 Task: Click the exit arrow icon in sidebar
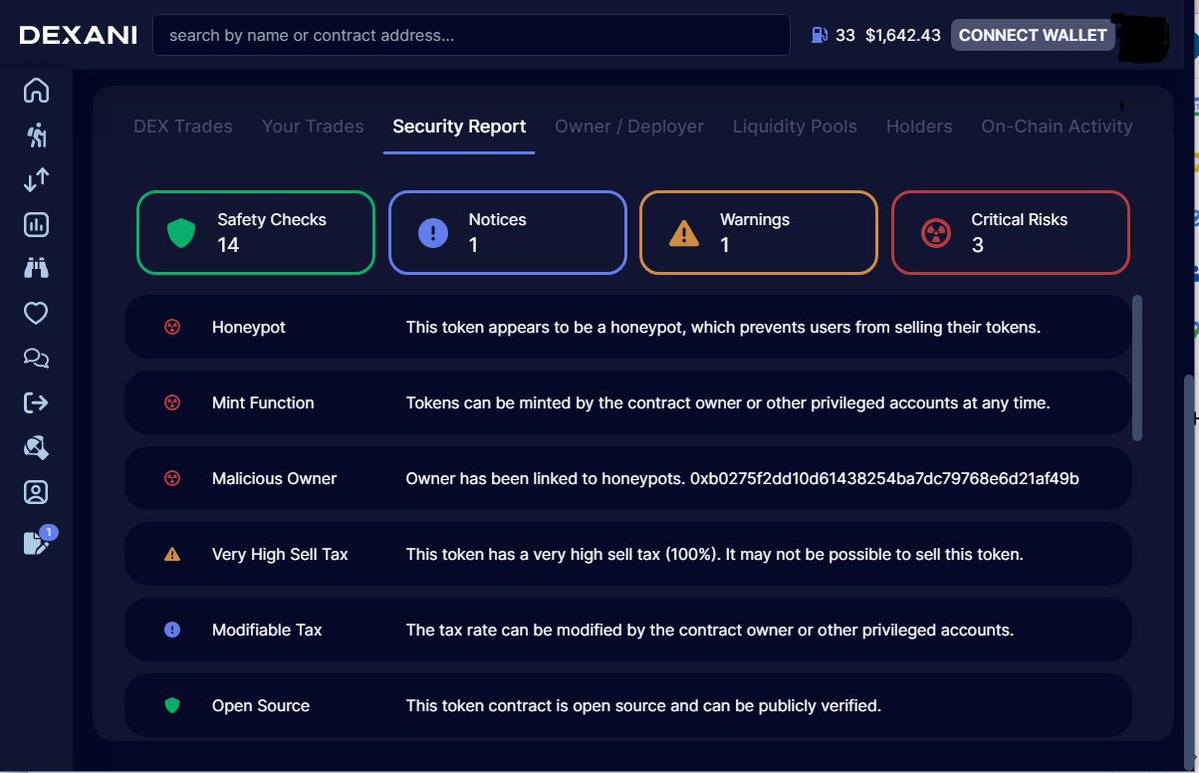36,403
